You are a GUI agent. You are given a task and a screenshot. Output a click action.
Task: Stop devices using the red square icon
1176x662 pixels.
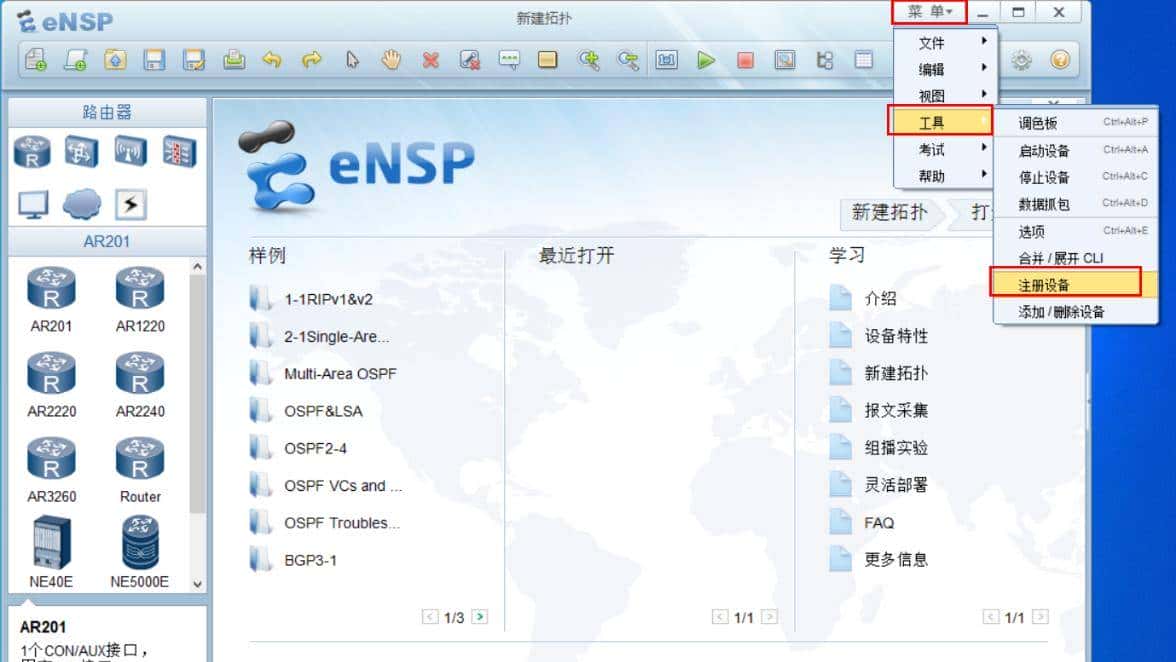pos(744,60)
